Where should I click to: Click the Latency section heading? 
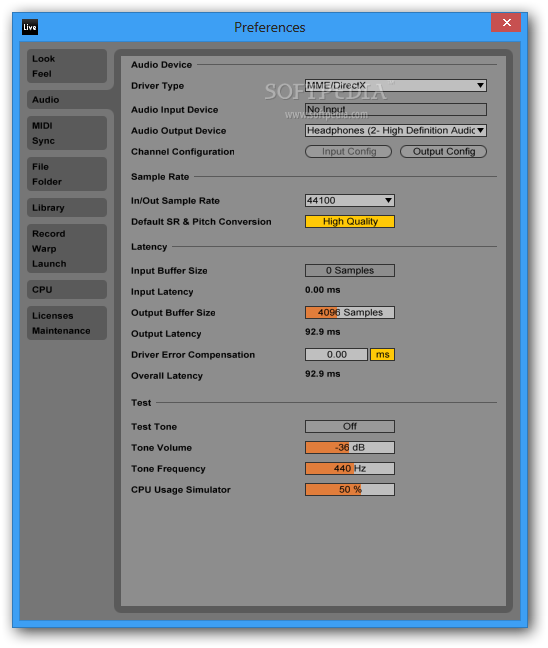[149, 247]
